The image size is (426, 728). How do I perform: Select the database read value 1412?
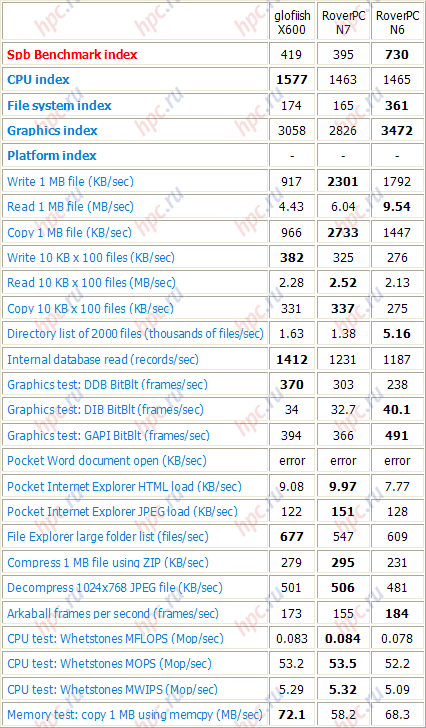pyautogui.click(x=291, y=359)
